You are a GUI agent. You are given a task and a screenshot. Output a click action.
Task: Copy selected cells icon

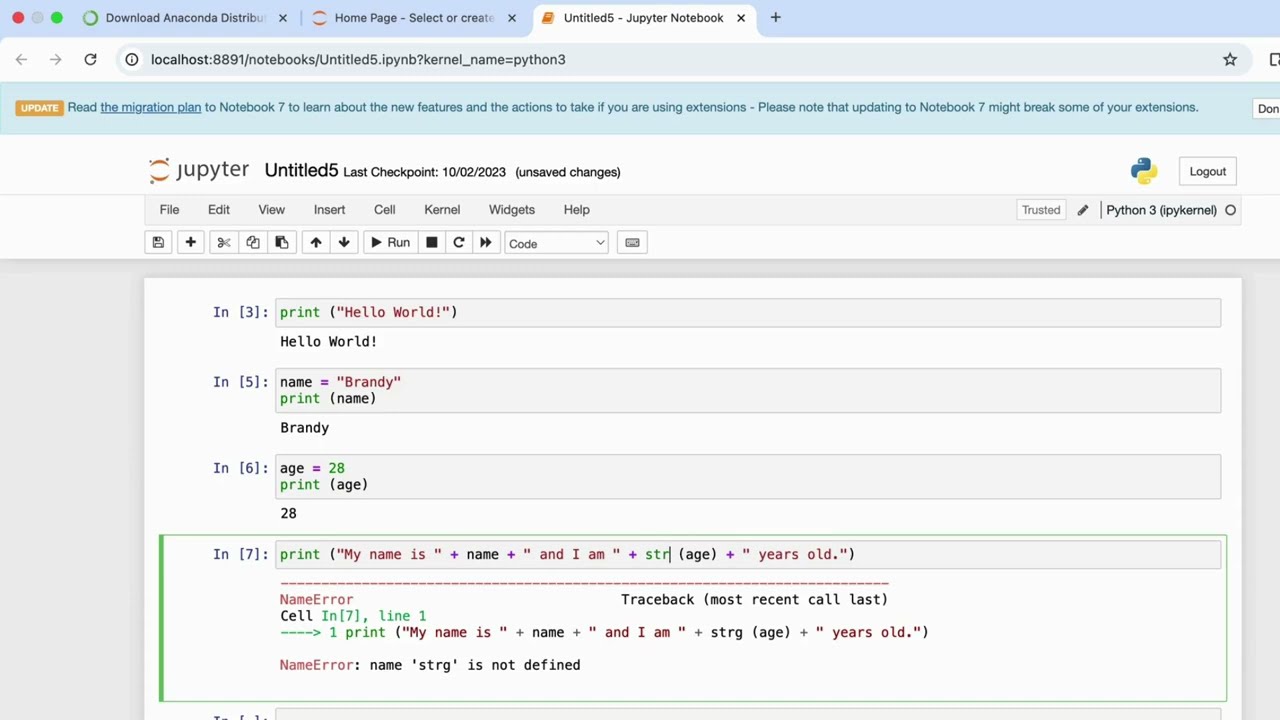pos(253,242)
